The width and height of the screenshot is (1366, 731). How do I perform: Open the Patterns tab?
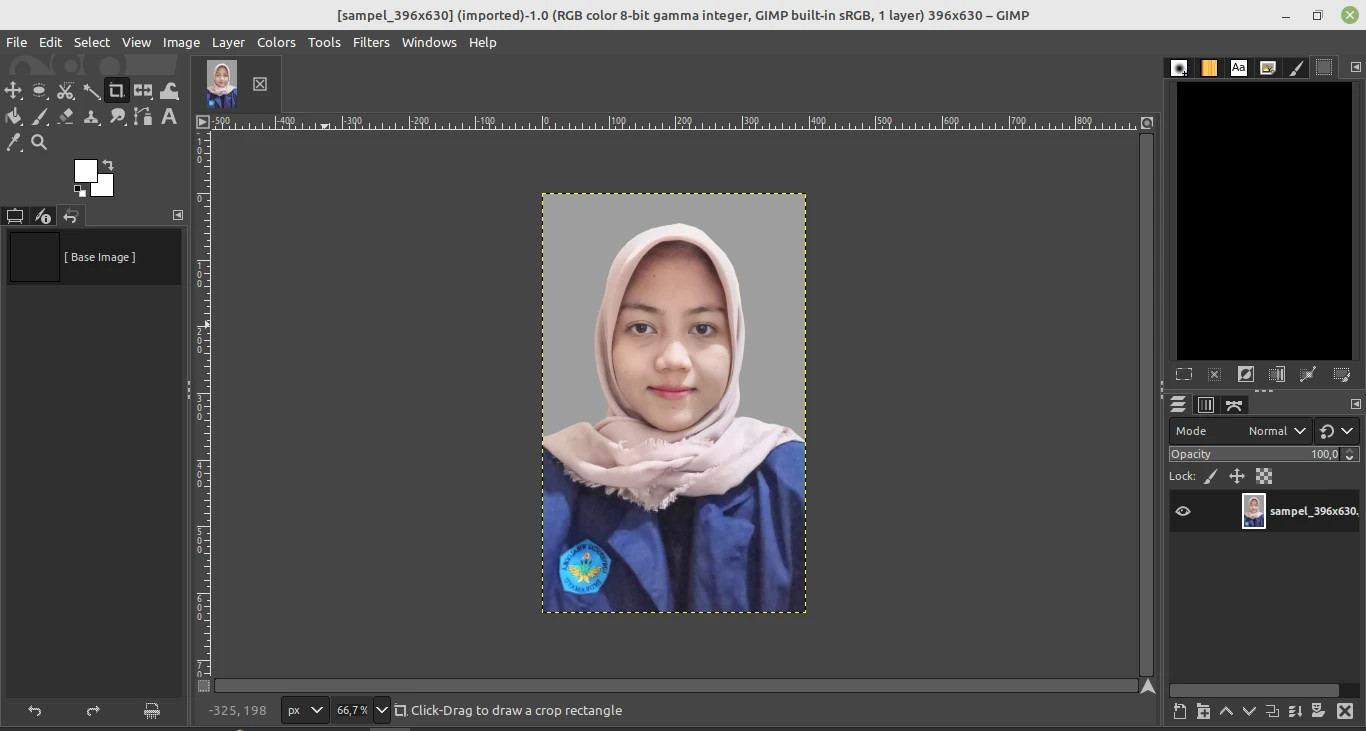click(x=1209, y=68)
